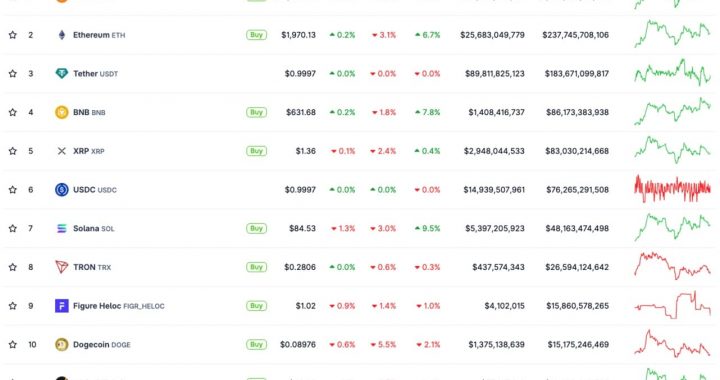Image resolution: width=720 pixels, height=380 pixels.
Task: Open the red USDC sparkline chart
Action: (x=673, y=189)
